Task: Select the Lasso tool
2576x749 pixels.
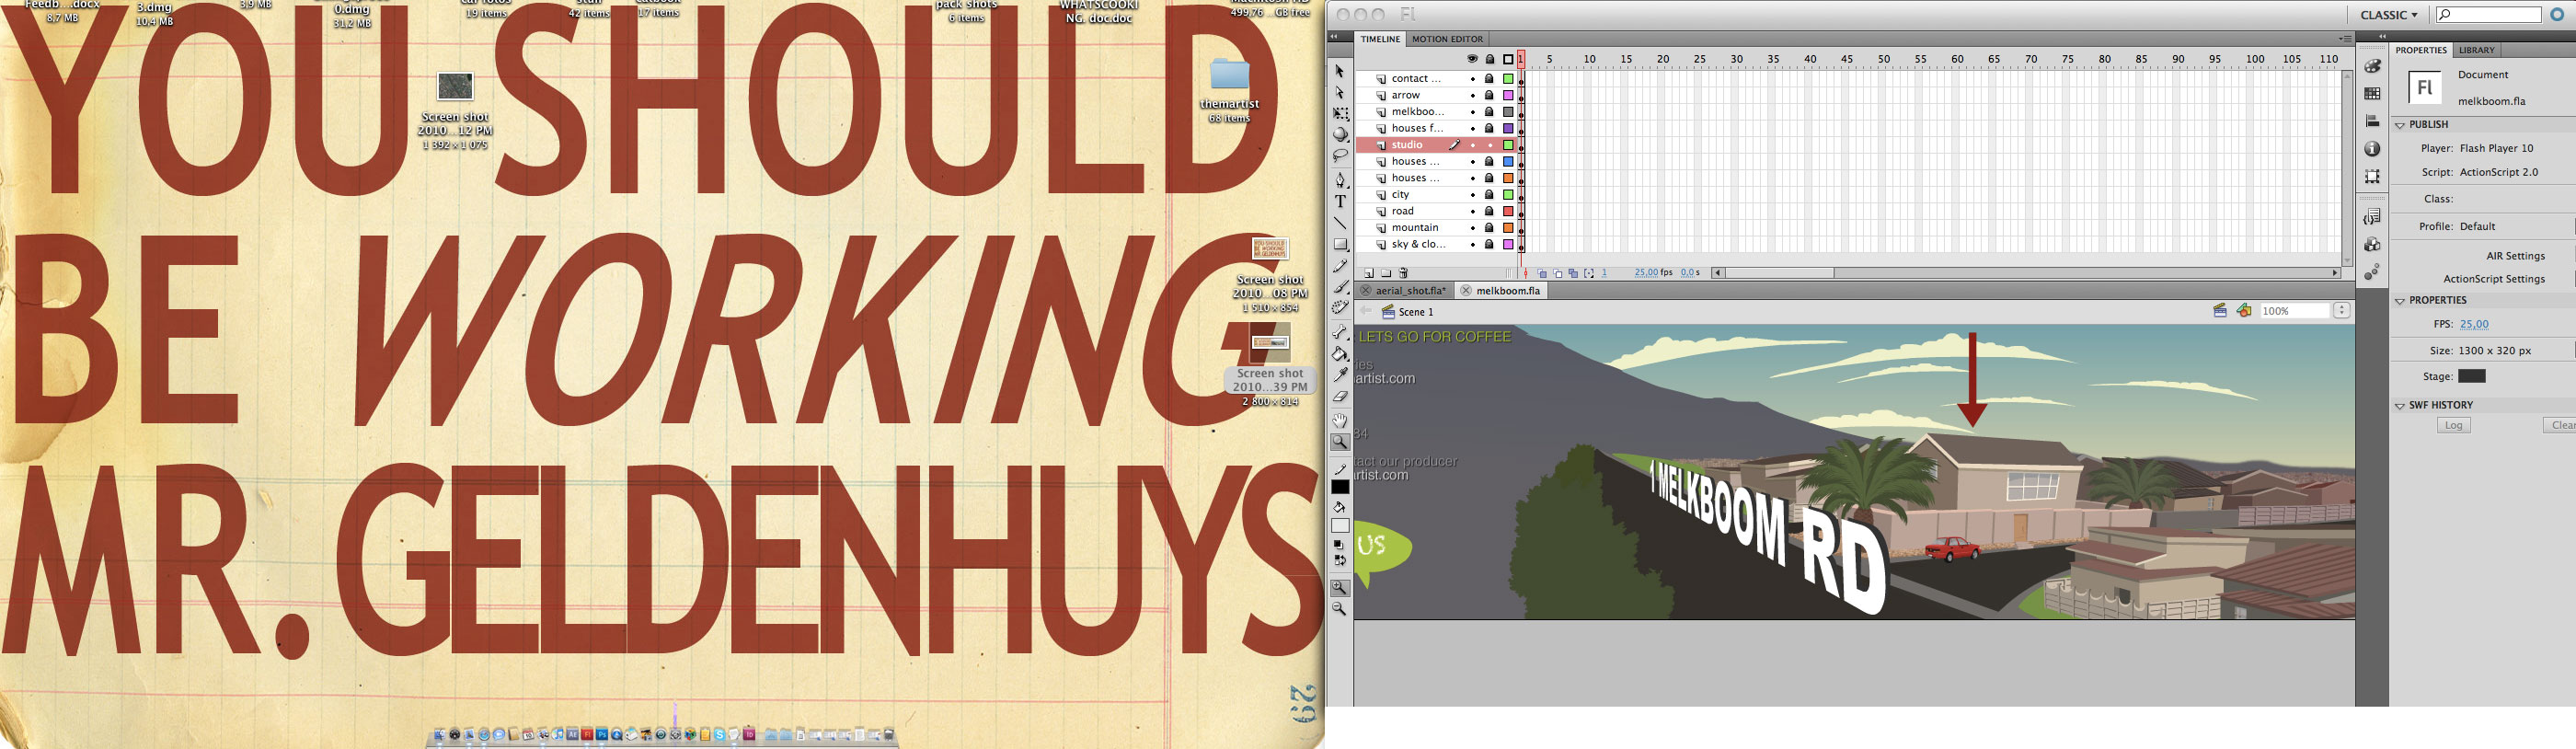Action: [x=1340, y=155]
